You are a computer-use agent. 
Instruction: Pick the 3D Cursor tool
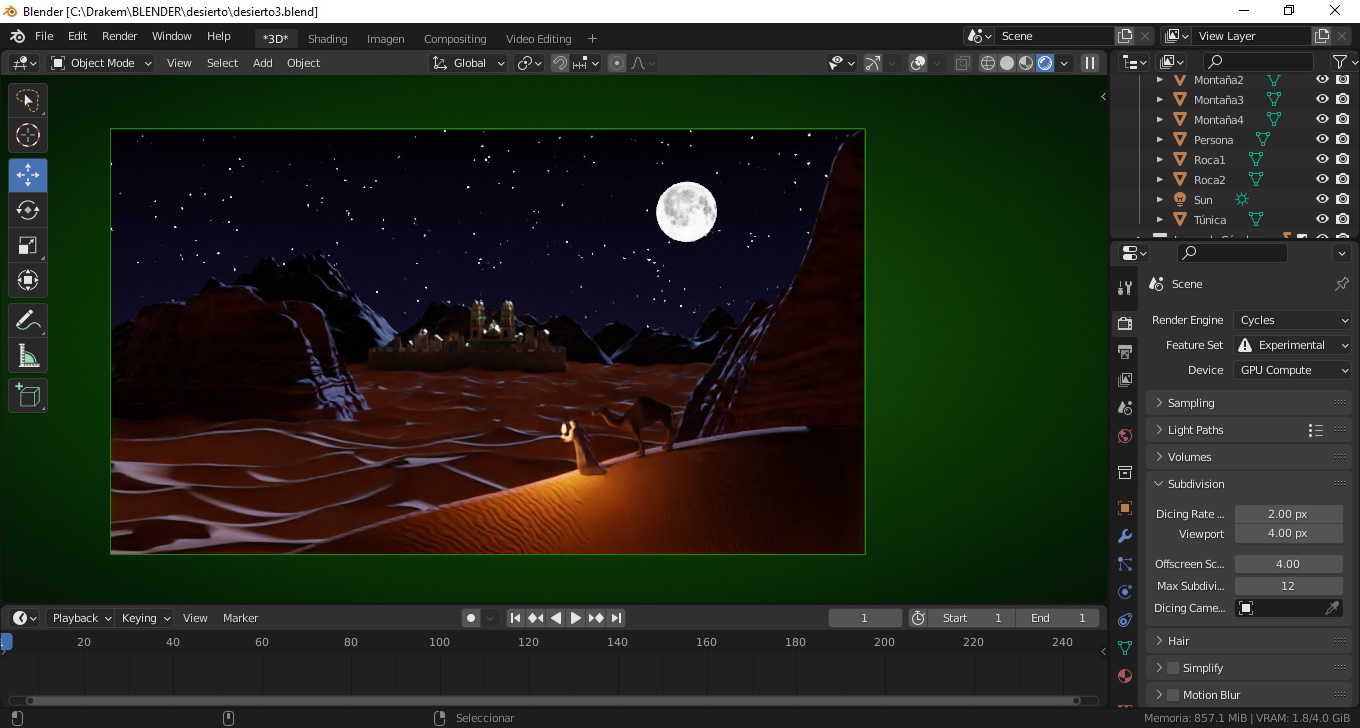(x=28, y=135)
